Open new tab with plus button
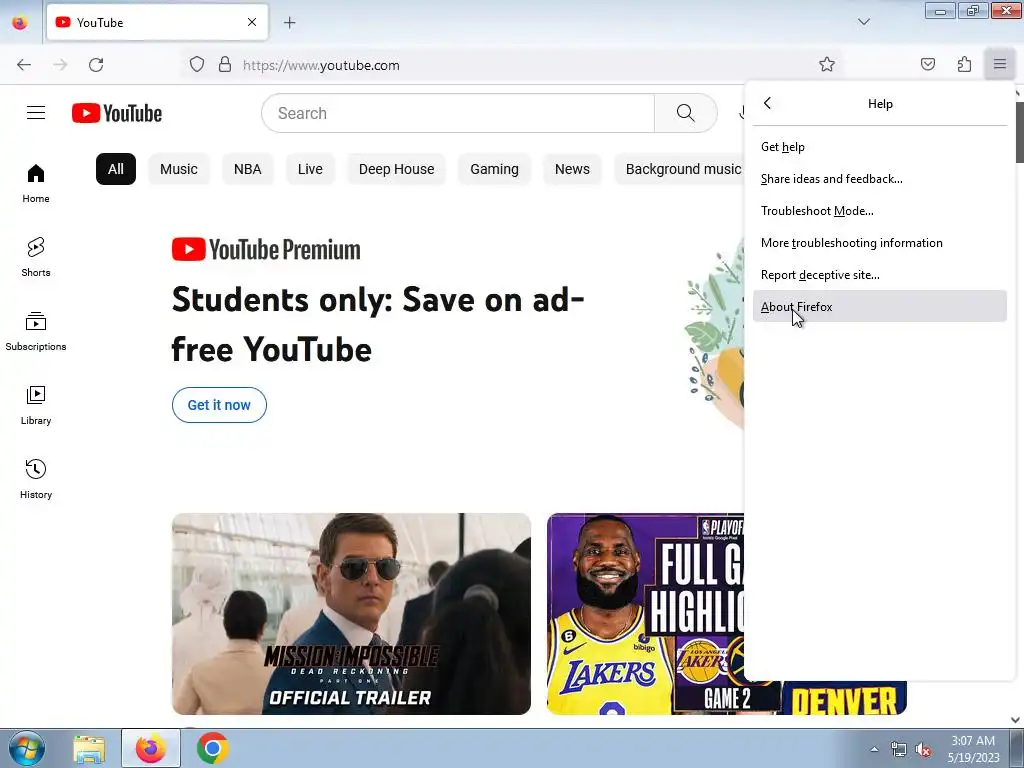The image size is (1024, 768). pos(289,23)
